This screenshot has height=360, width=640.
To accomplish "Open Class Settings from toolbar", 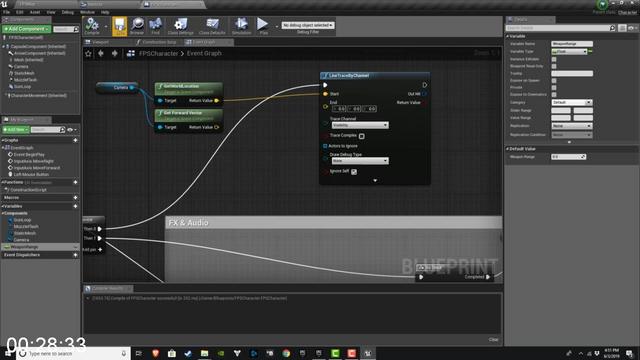I will (180, 26).
